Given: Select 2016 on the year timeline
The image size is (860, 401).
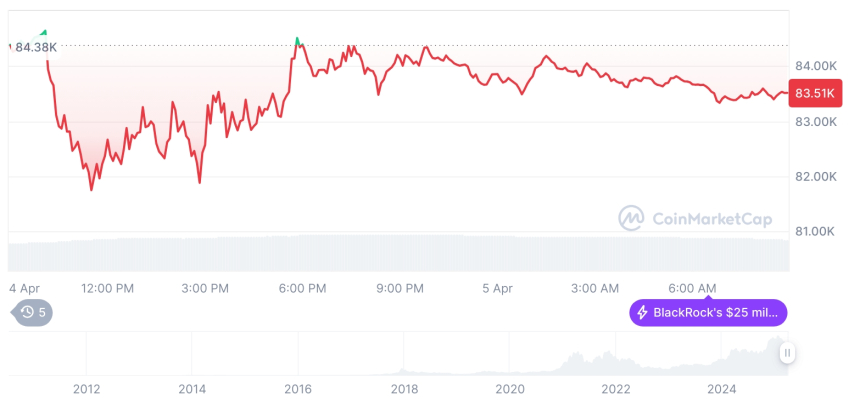Looking at the screenshot, I should (x=297, y=388).
